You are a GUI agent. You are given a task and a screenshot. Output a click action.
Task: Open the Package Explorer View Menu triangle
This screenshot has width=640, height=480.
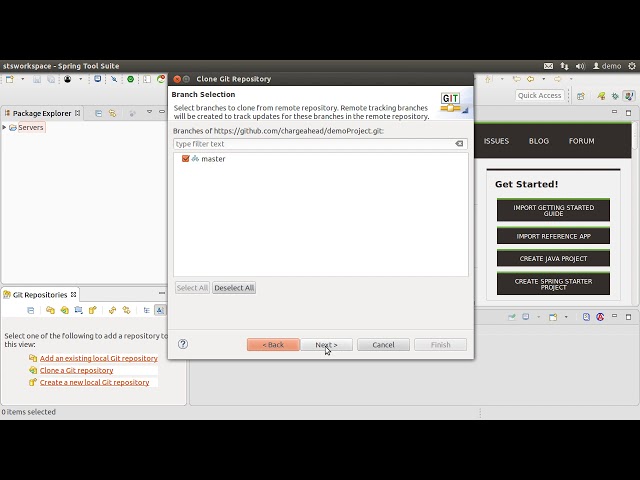click(x=149, y=112)
